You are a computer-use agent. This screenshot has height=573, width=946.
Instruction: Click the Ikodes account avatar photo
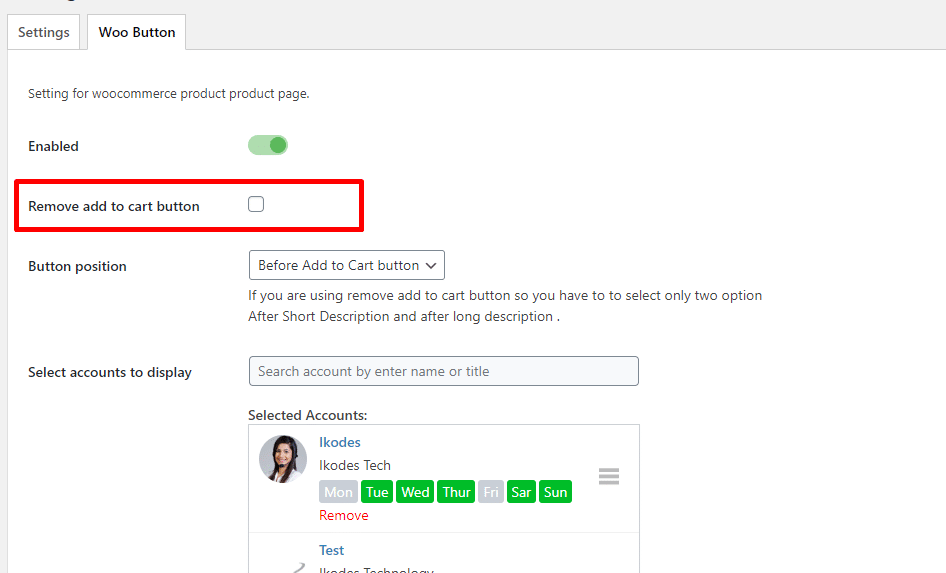283,459
